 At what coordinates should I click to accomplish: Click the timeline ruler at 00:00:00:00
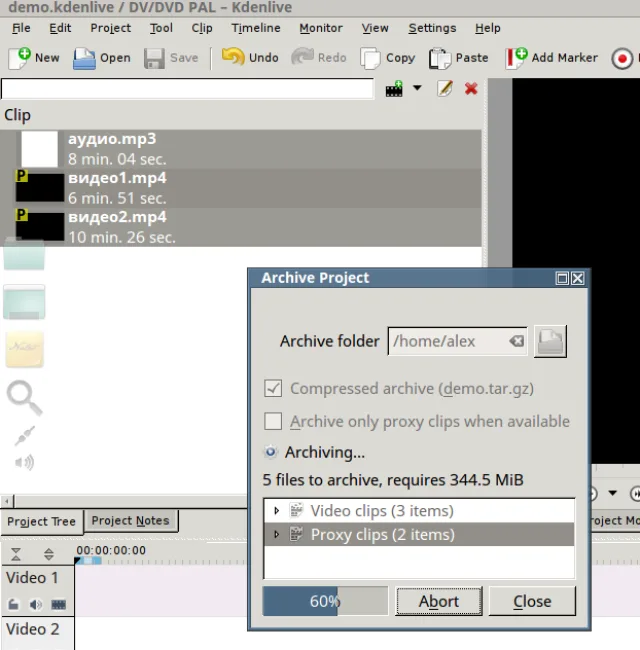coord(111,550)
